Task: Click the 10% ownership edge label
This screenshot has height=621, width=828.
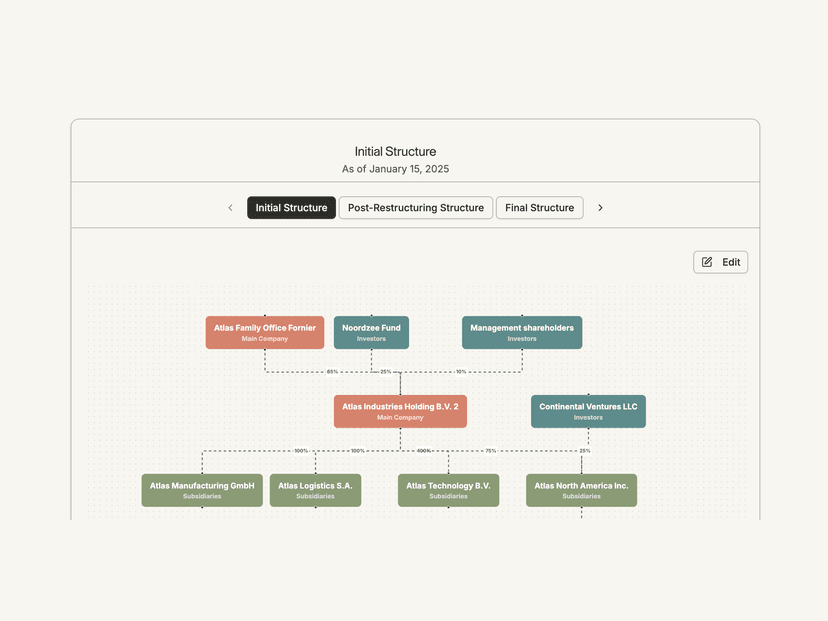Action: point(460,372)
